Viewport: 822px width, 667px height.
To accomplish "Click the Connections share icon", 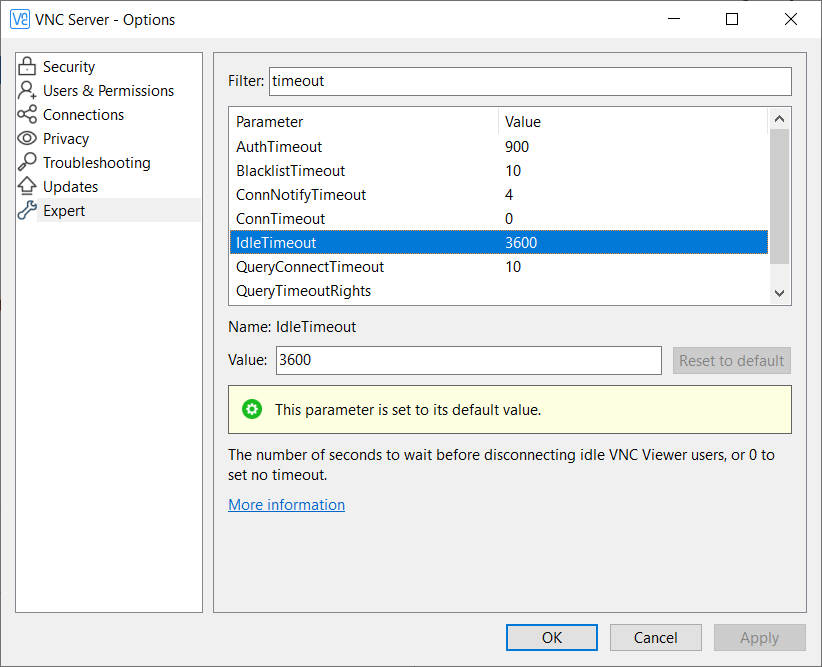I will coord(27,115).
